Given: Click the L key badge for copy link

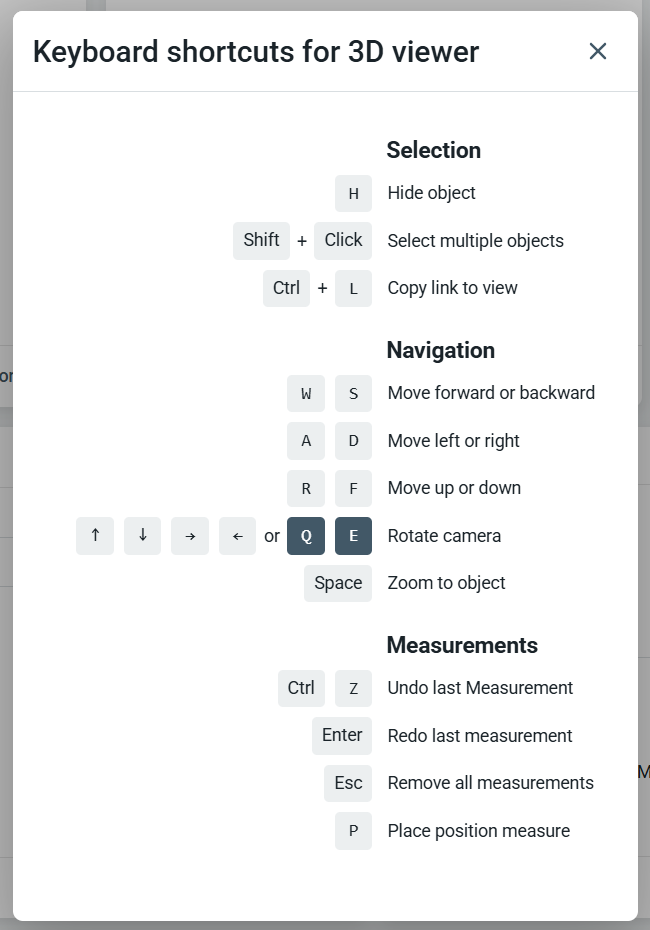Looking at the screenshot, I should 353,288.
